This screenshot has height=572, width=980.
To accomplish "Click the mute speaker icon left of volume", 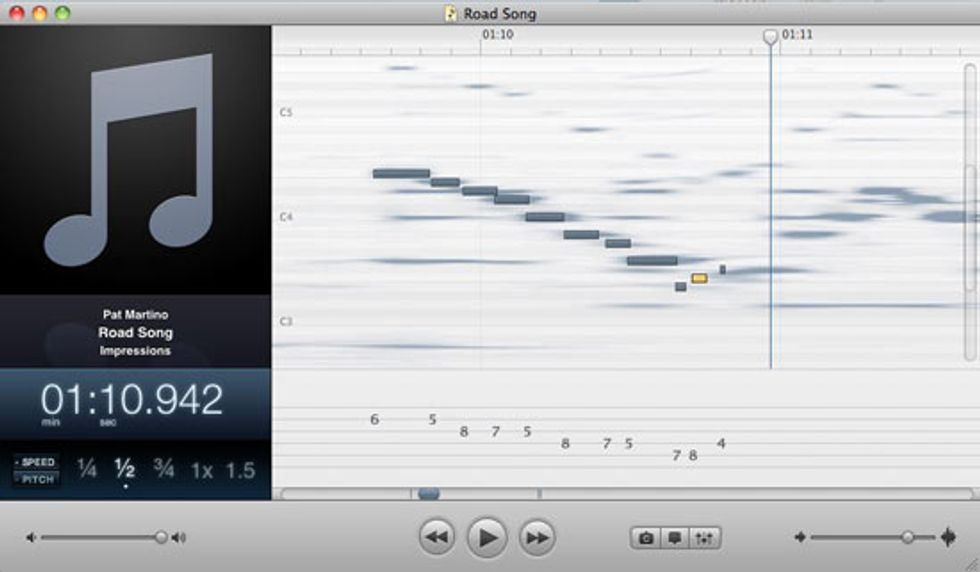I will click(30, 537).
